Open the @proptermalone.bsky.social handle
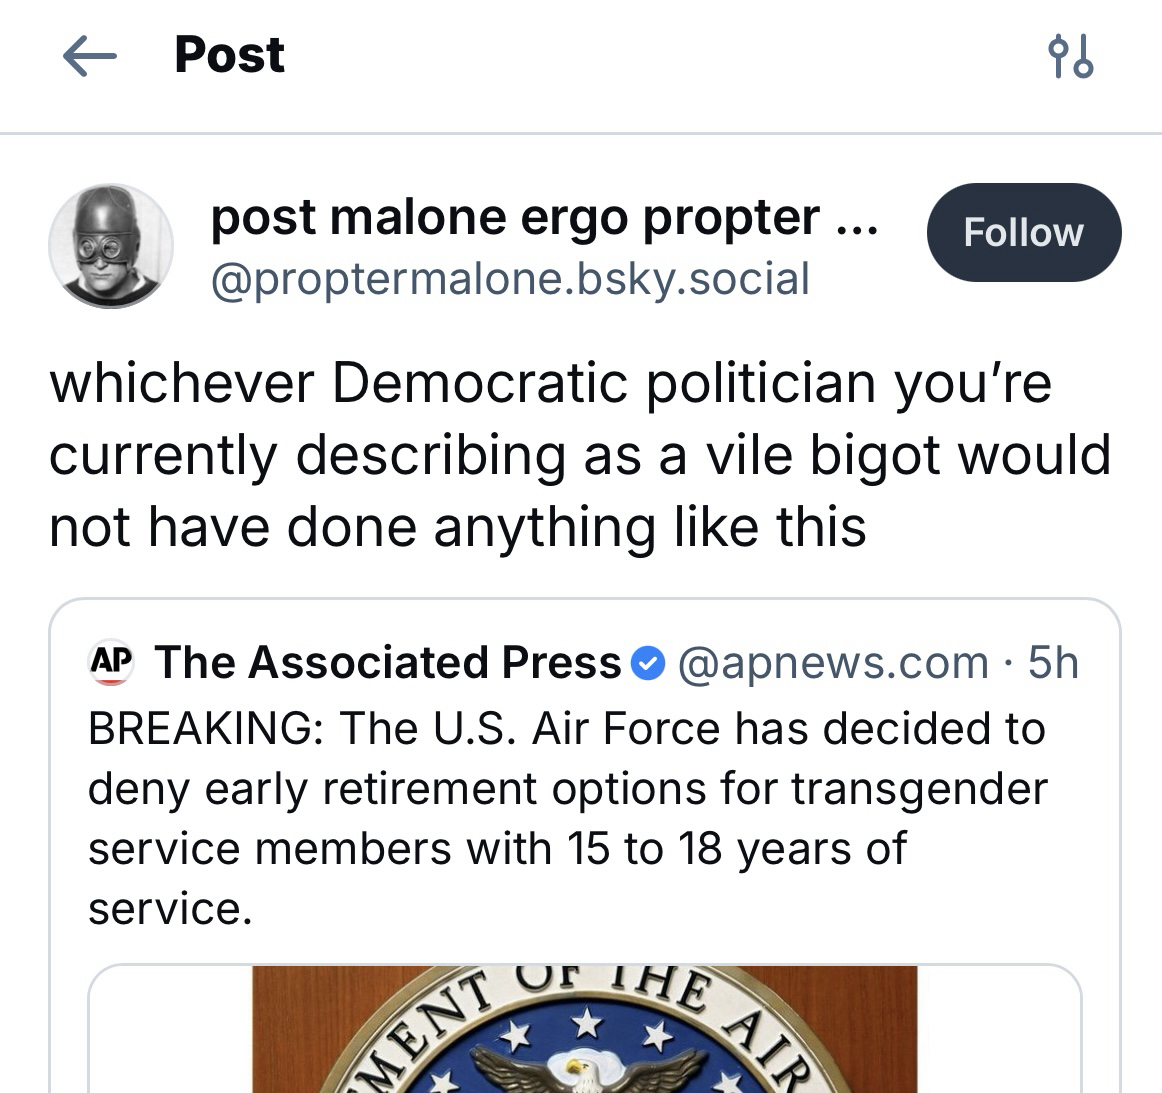Screen dimensions: 1162x1093 pos(509,279)
